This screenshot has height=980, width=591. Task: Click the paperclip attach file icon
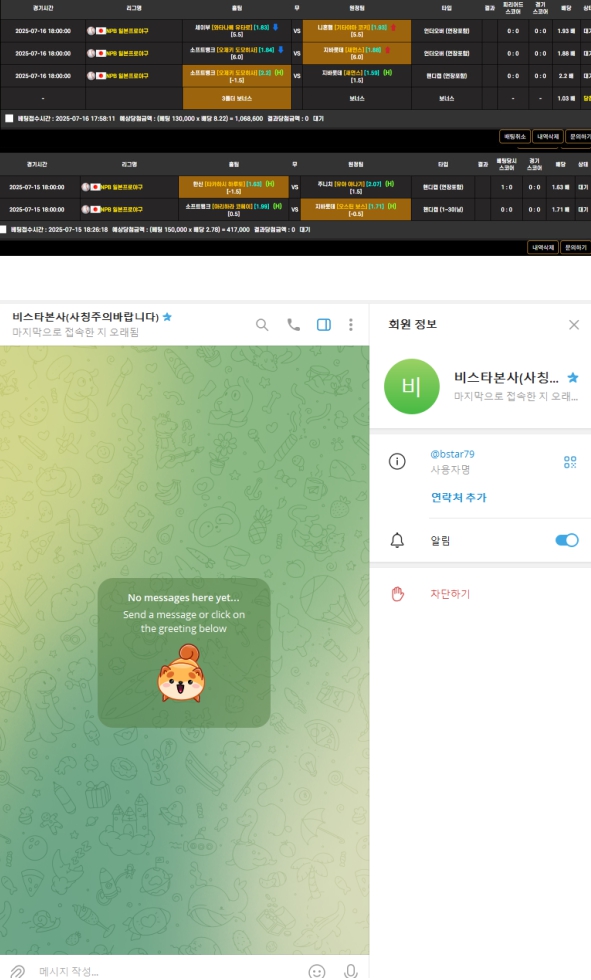click(x=17, y=971)
